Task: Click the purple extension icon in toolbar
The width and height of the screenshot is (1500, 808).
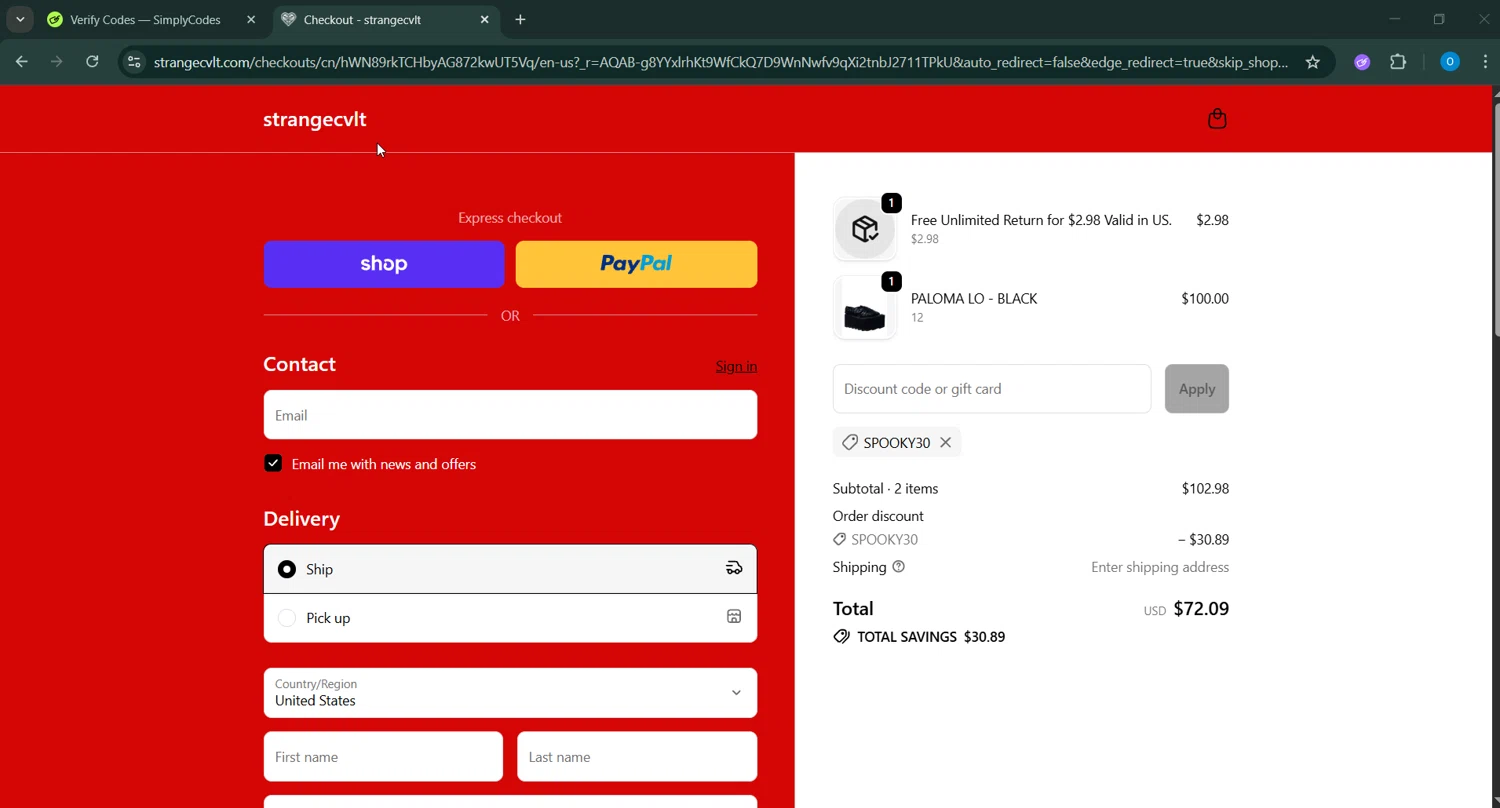Action: [x=1362, y=62]
